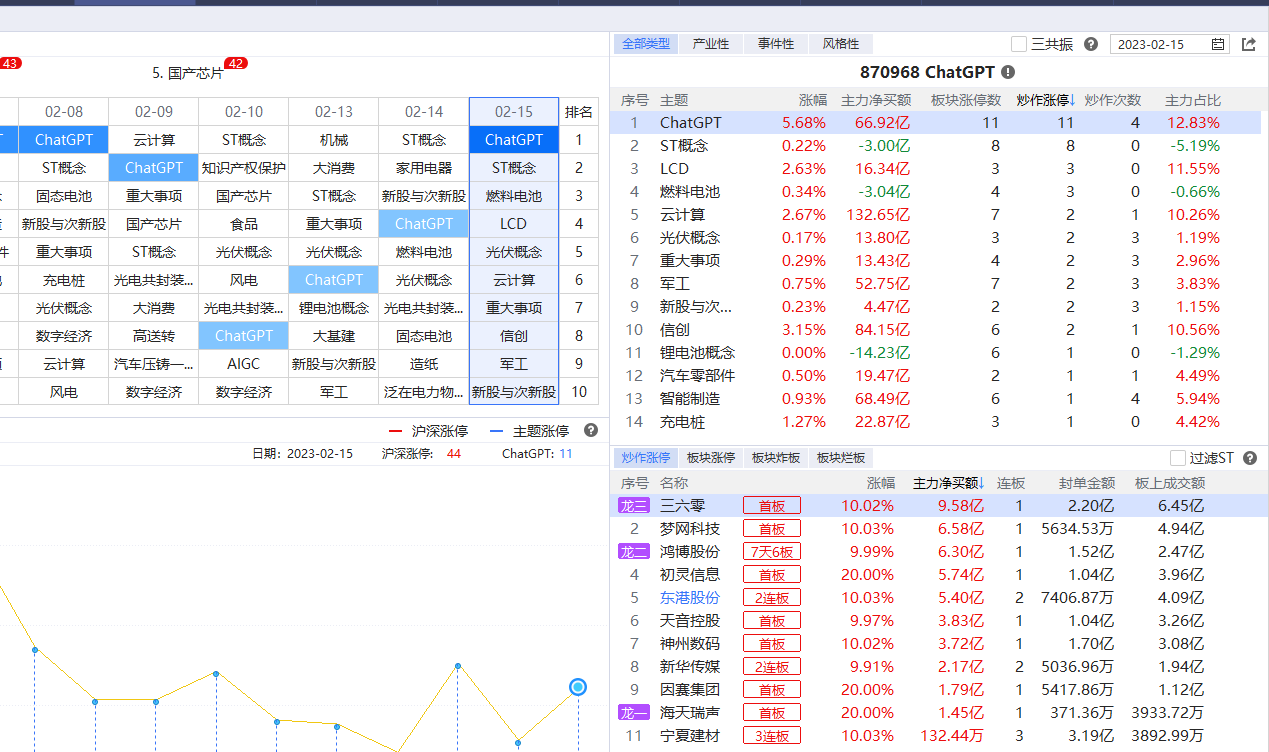Click ChatGPT cell under 02-15 column

click(514, 140)
